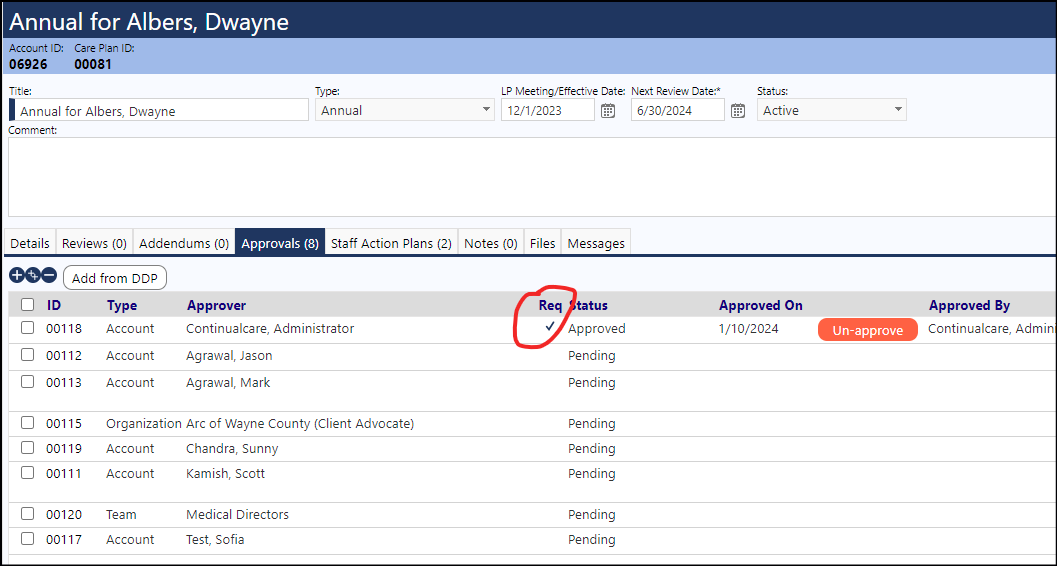Sort by the Approver column header
Image resolution: width=1057 pixels, height=566 pixels.
point(216,305)
